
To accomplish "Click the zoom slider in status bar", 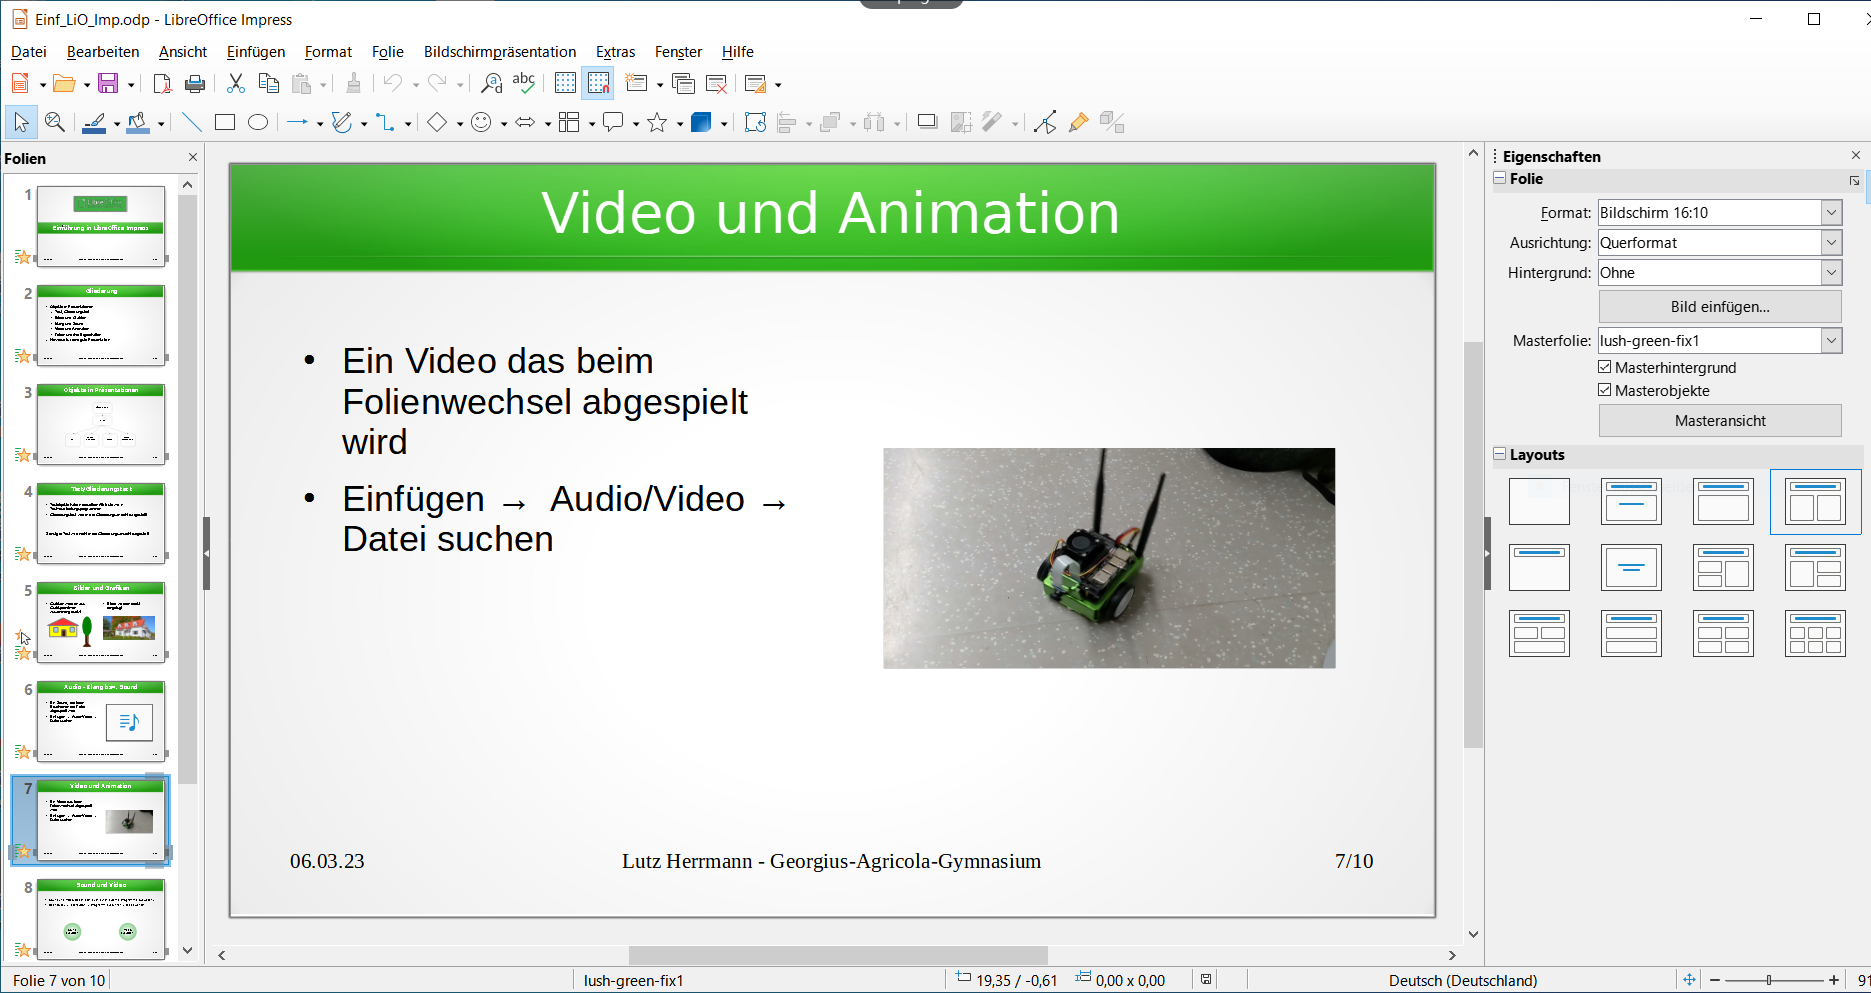I will point(1769,980).
